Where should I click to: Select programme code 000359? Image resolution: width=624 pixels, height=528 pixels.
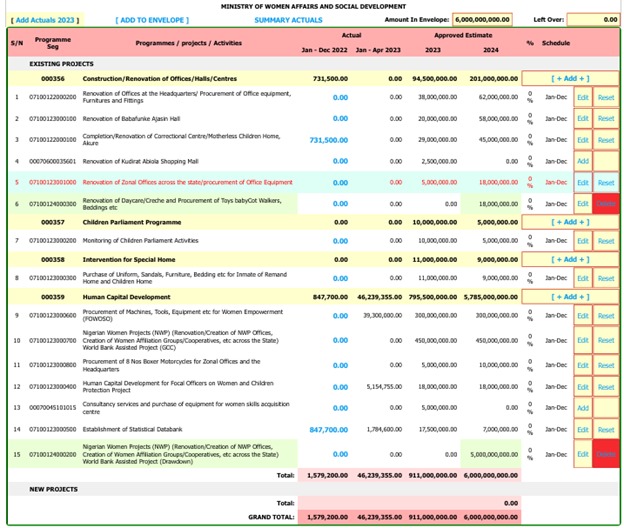tap(53, 297)
